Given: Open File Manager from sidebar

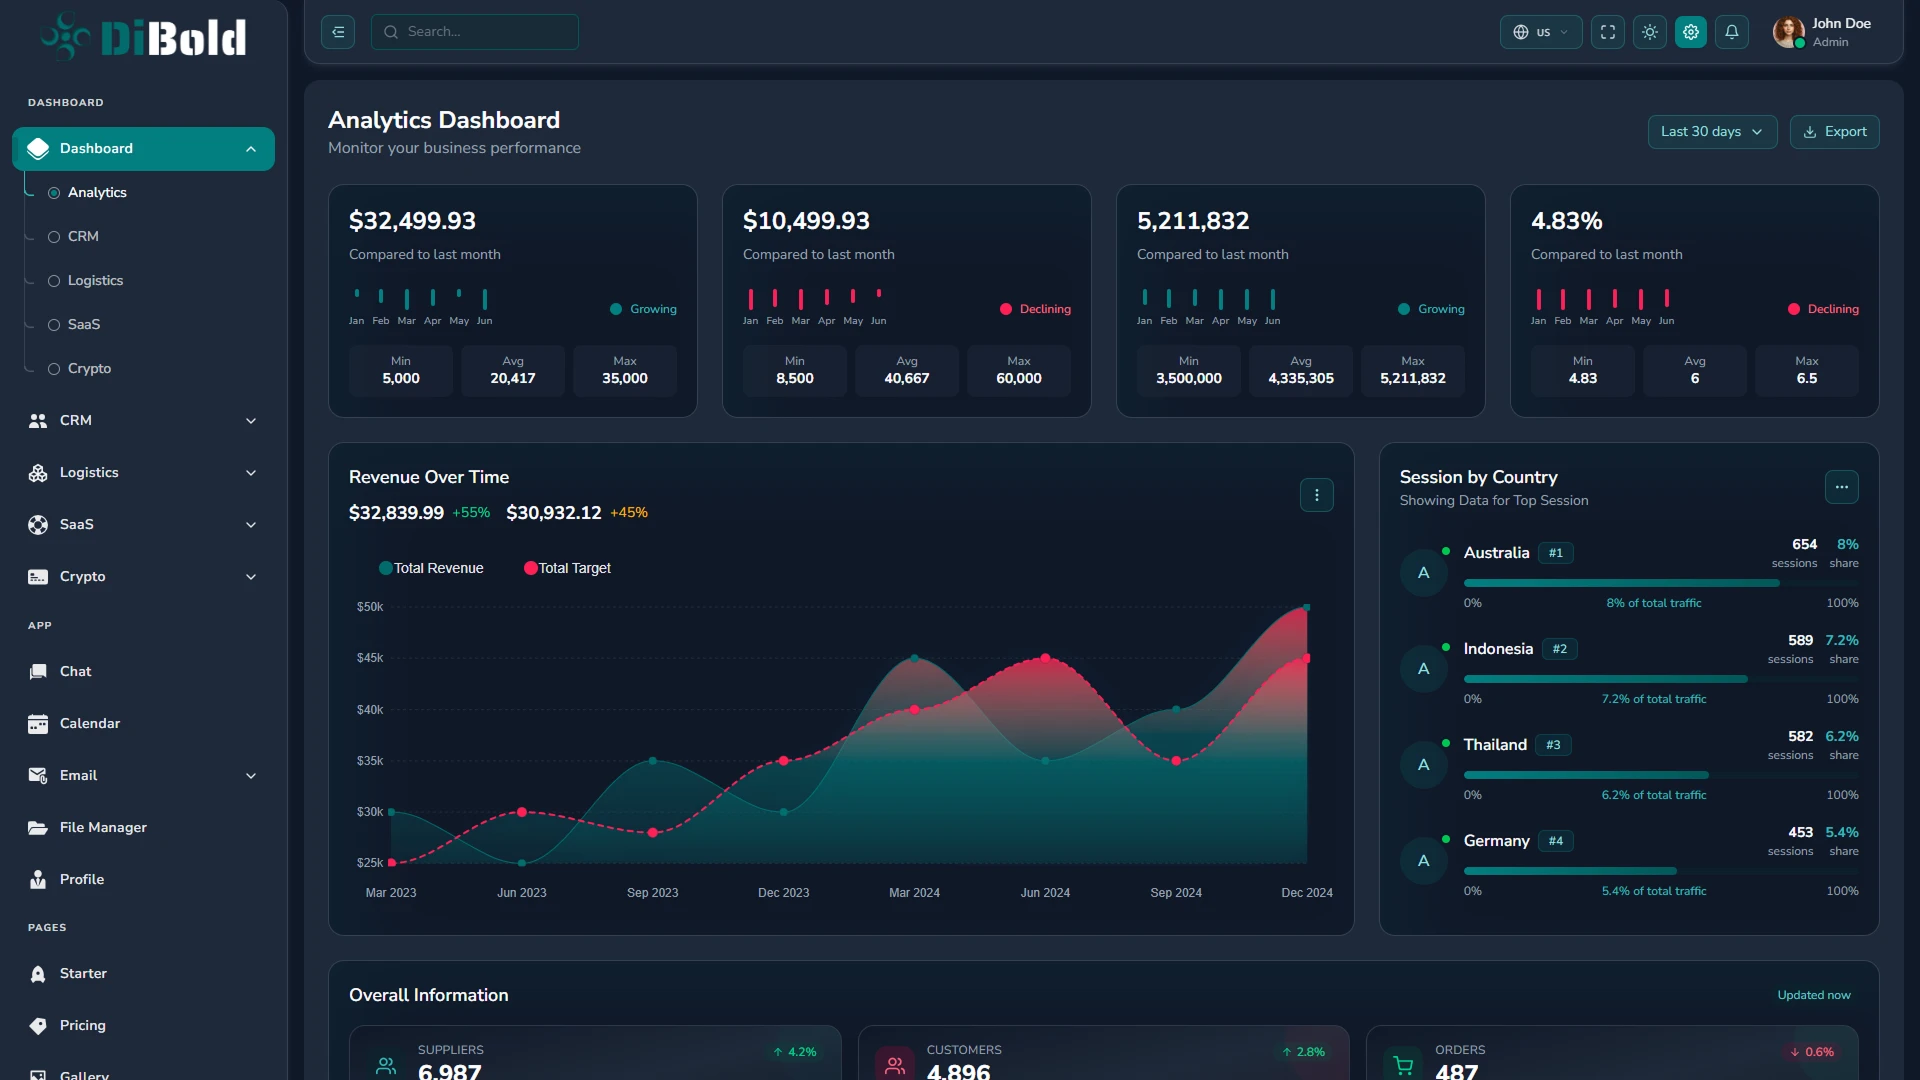Looking at the screenshot, I should pyautogui.click(x=143, y=828).
